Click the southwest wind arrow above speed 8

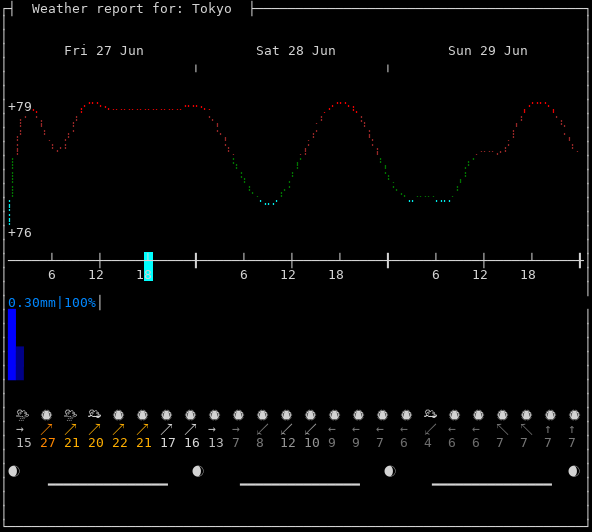click(x=262, y=429)
